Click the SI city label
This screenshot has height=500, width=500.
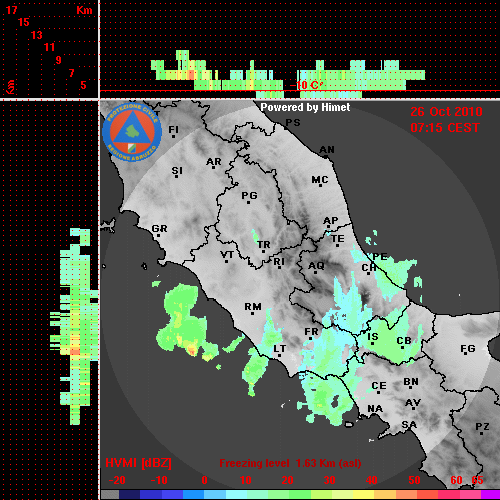tap(177, 171)
